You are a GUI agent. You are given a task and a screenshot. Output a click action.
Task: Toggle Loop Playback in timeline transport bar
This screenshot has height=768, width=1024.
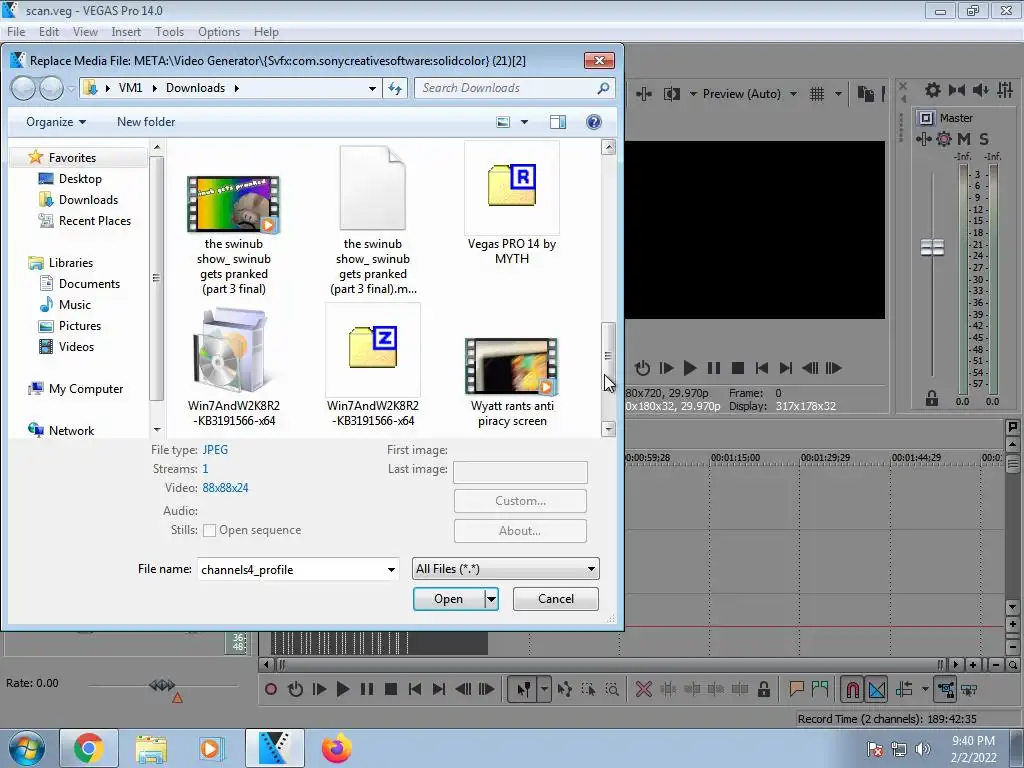coord(295,689)
